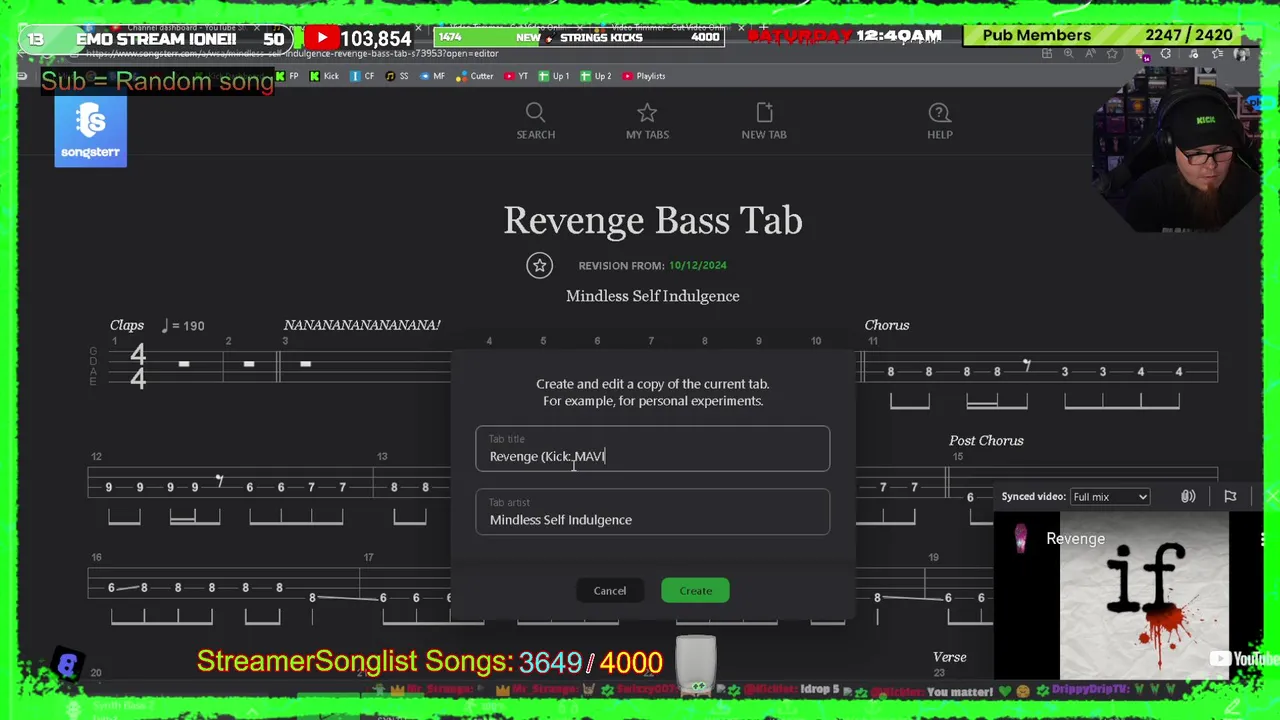
Task: Confirm with the green Create button
Action: click(x=696, y=590)
